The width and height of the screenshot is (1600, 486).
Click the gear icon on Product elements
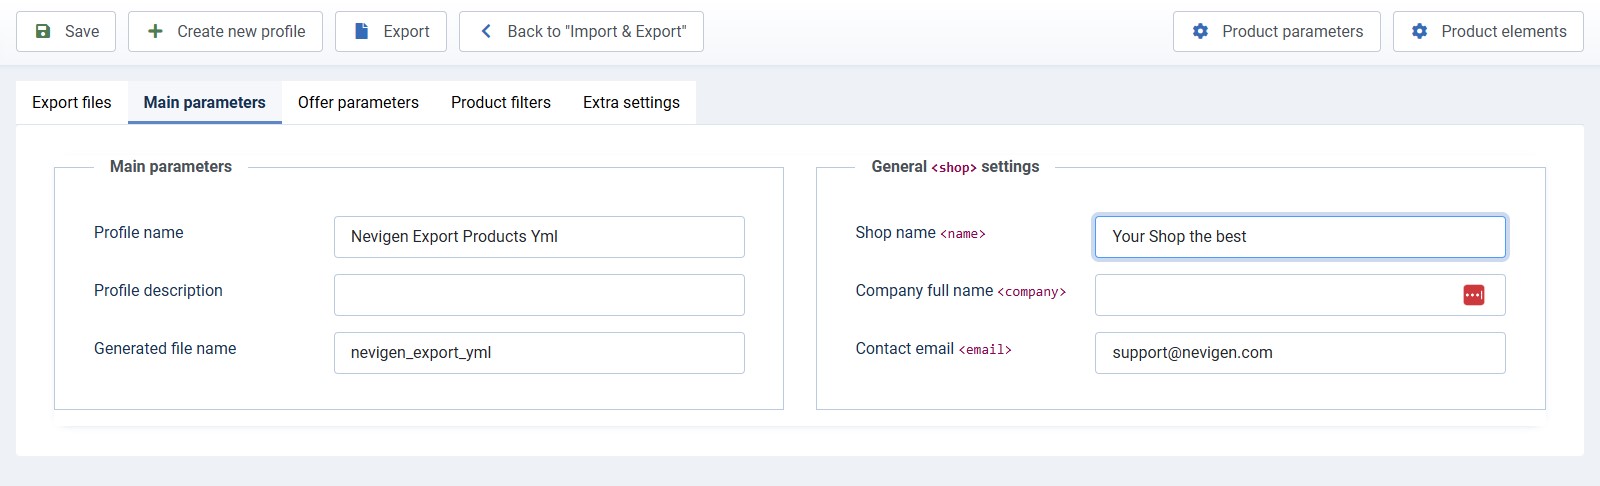coord(1419,31)
